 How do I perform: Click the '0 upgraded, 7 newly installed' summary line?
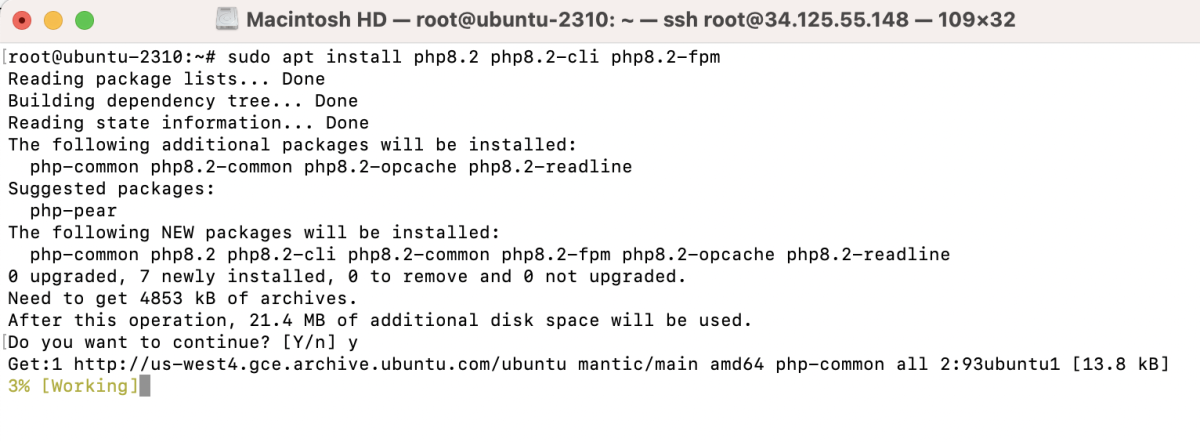(x=347, y=276)
